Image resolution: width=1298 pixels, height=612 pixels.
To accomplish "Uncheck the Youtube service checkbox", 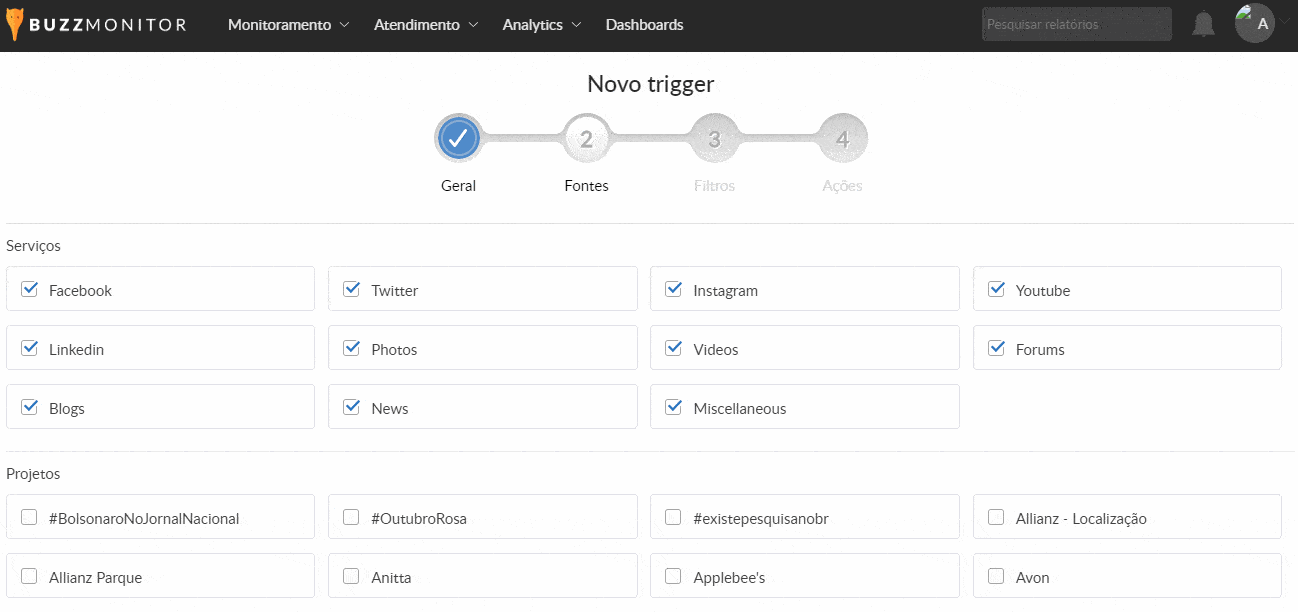I will click(996, 290).
